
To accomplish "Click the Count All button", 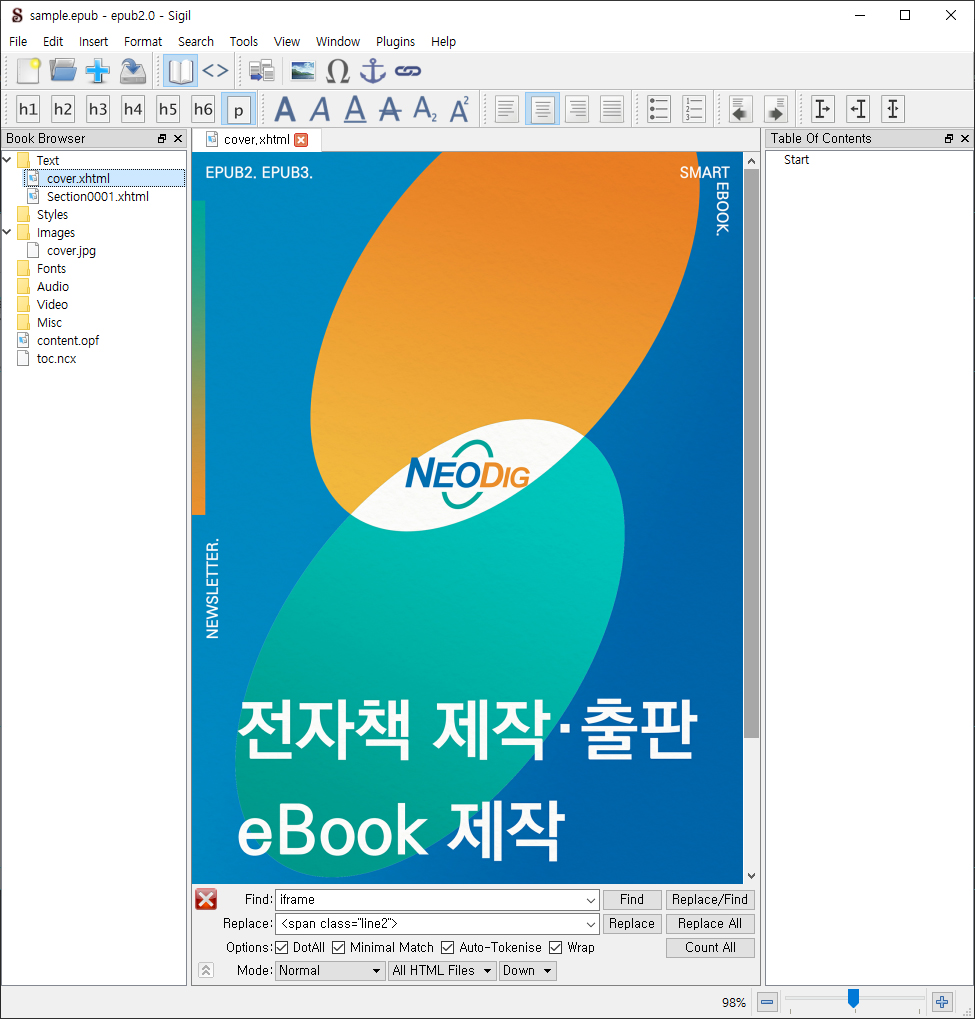I will [710, 948].
